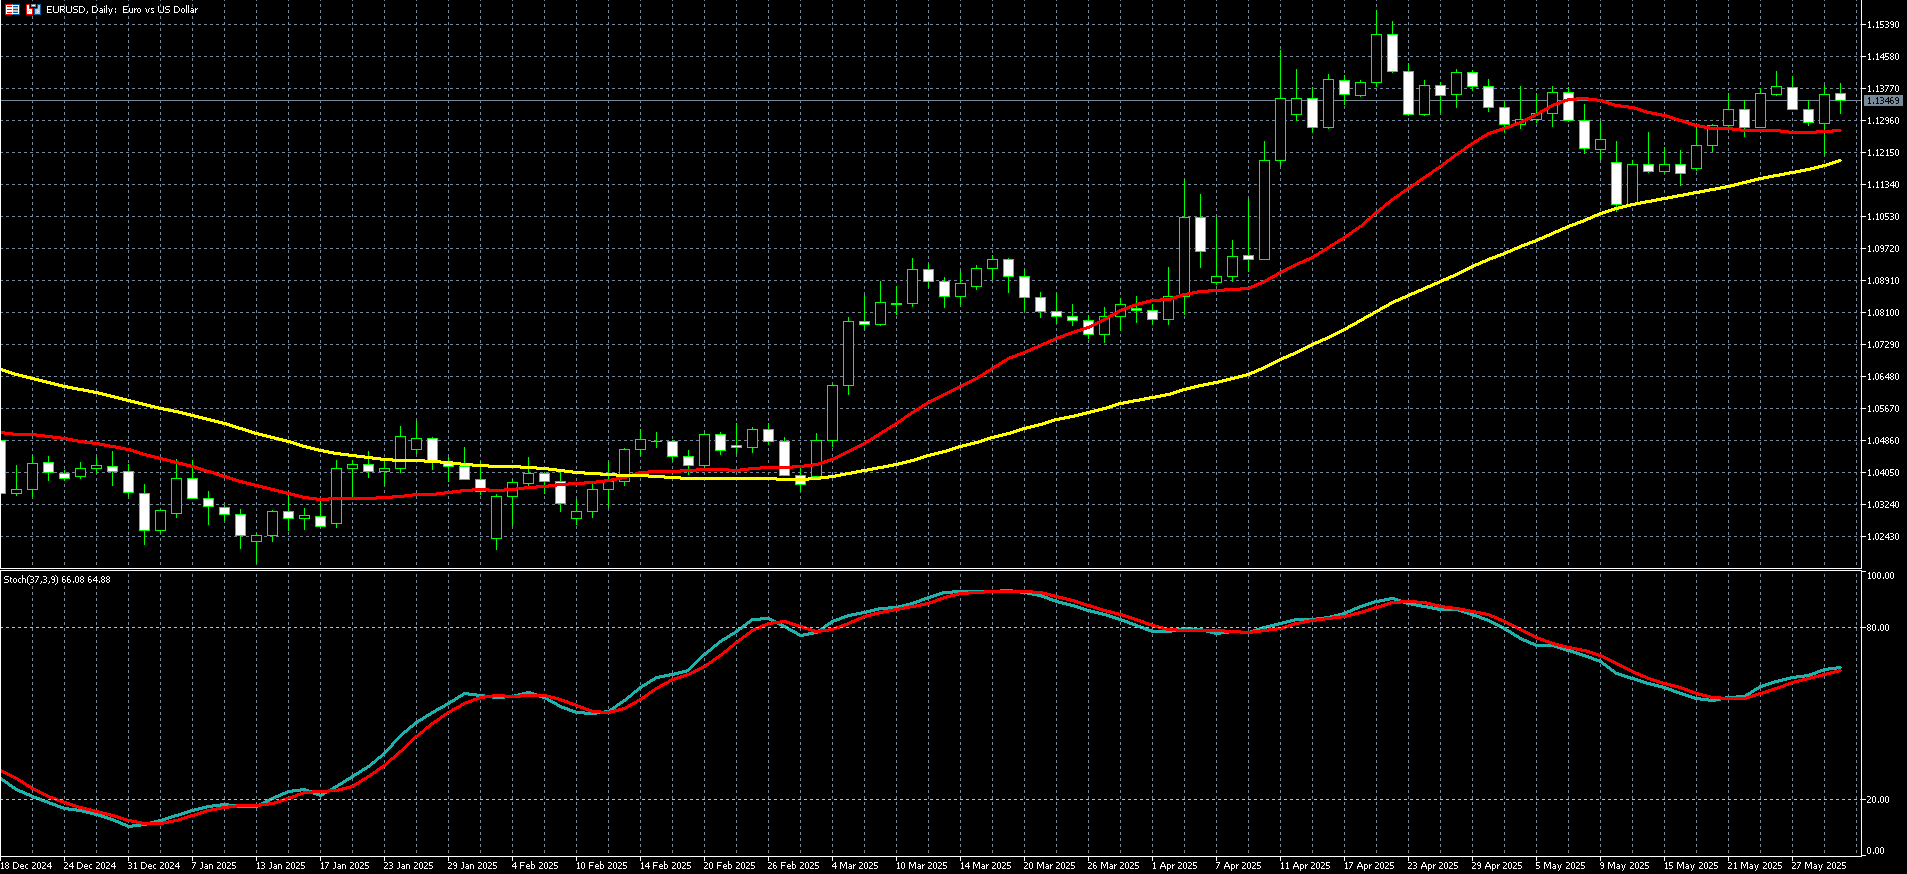Click the 1.12960 price scale label
This screenshot has width=1907, height=874.
[1883, 121]
